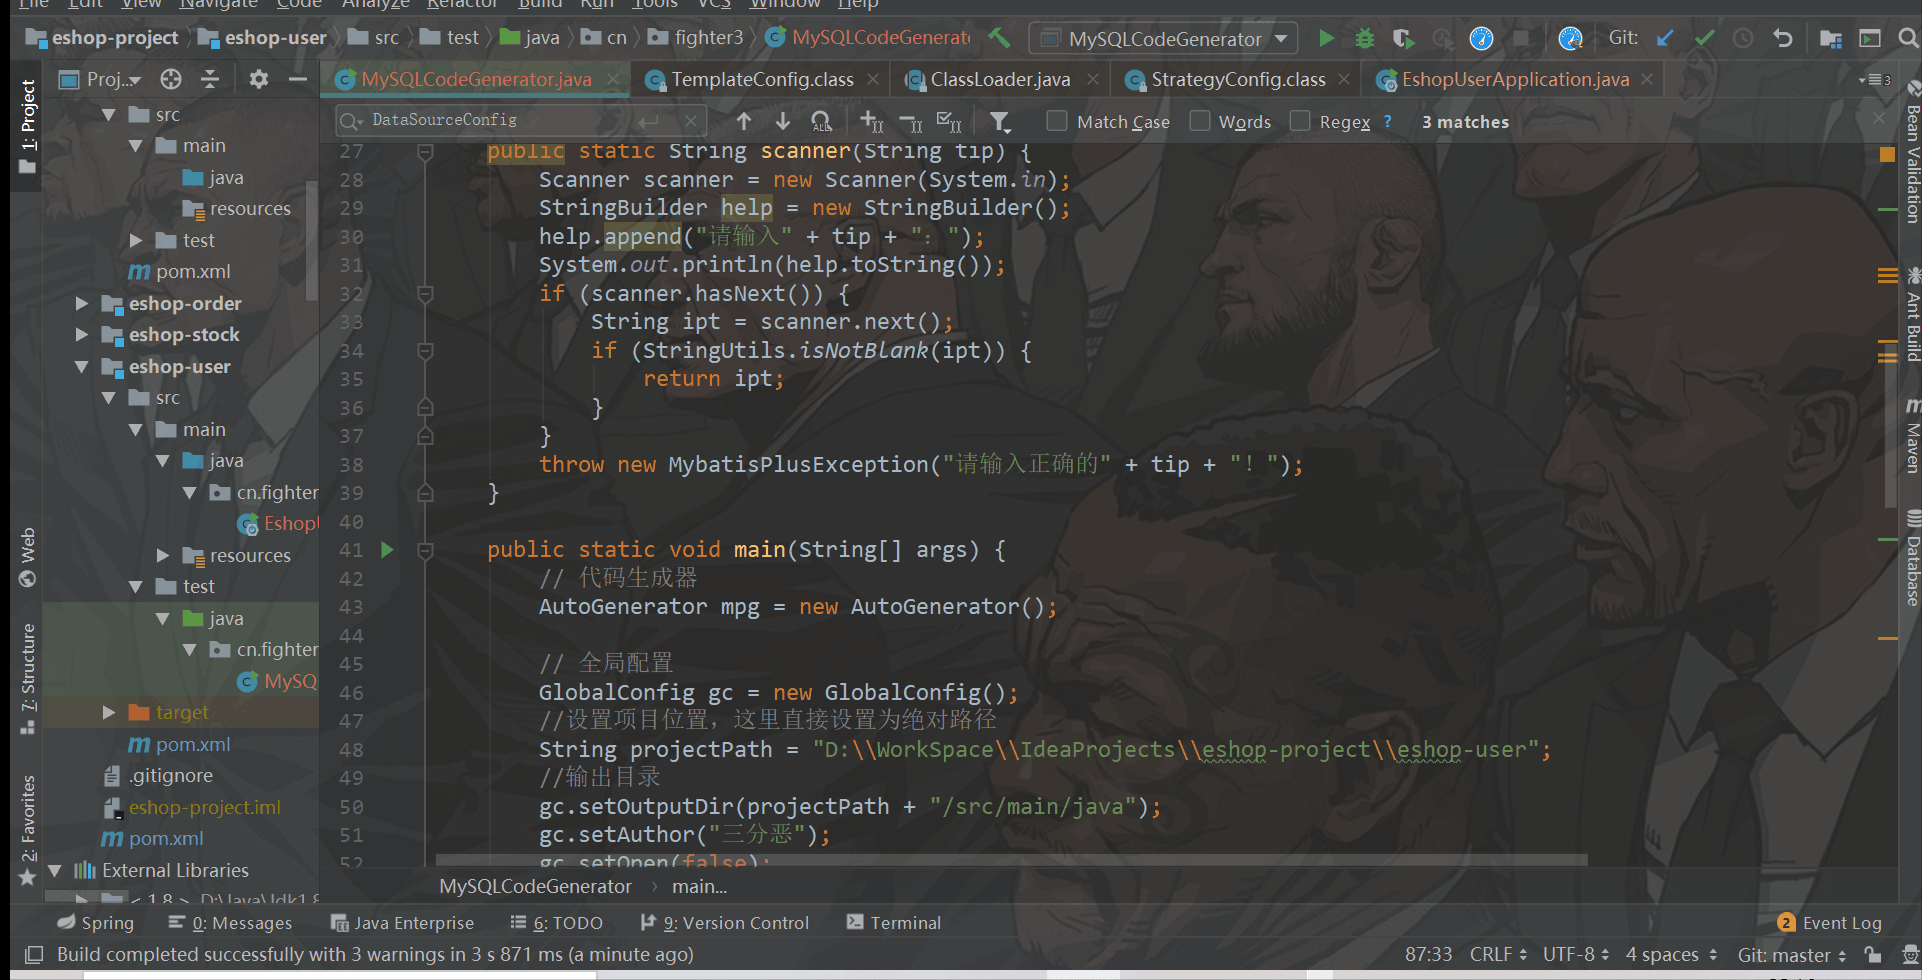1922x980 pixels.
Task: Open MySQLCodeGenerator run configuration dropdown
Action: point(1164,39)
